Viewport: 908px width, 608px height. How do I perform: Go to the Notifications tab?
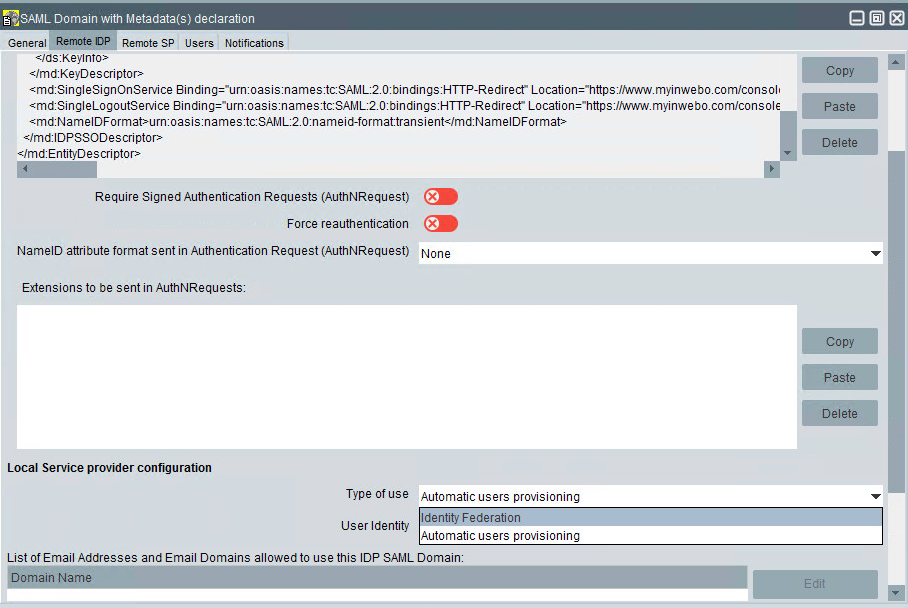(x=254, y=43)
